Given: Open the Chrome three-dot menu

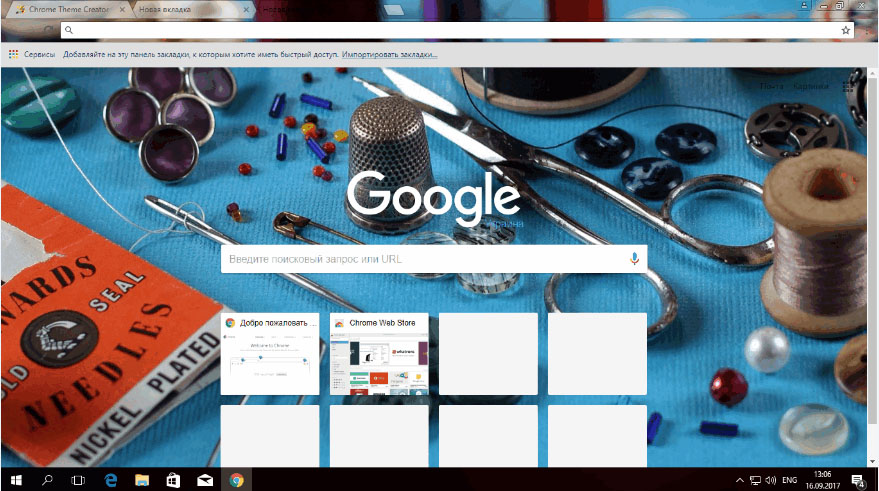Looking at the screenshot, I should (x=866, y=30).
